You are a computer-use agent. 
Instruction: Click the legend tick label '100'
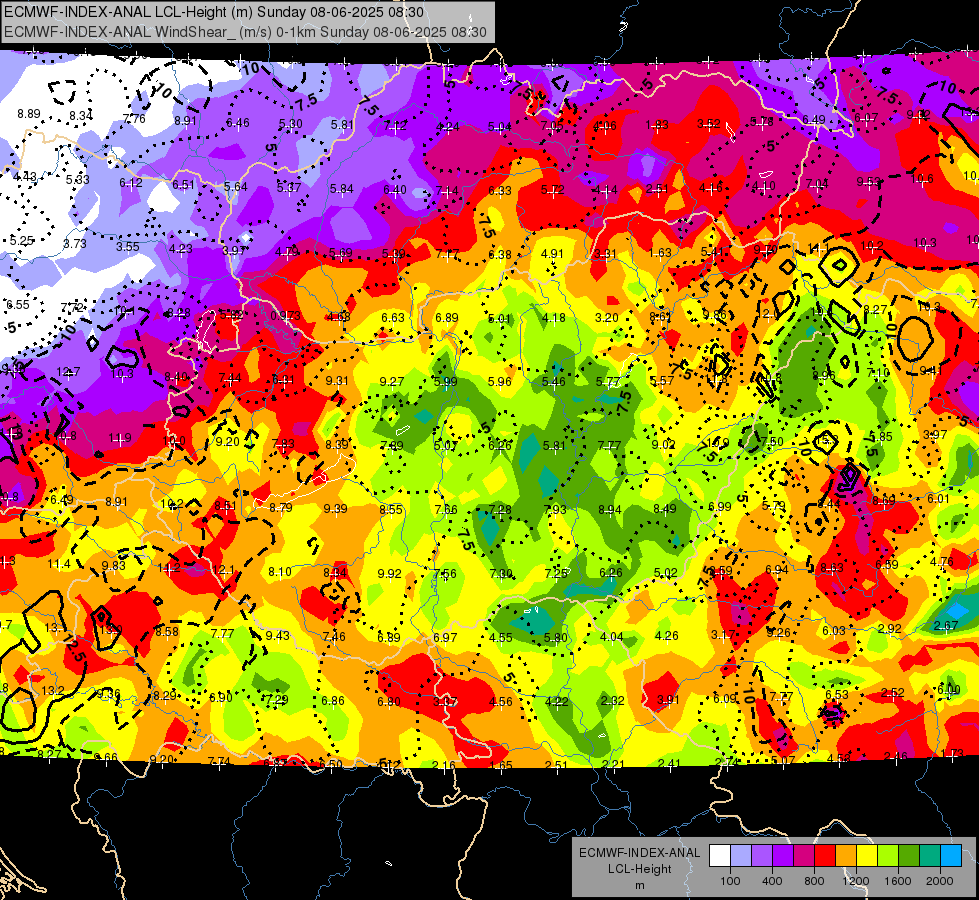coord(730,881)
